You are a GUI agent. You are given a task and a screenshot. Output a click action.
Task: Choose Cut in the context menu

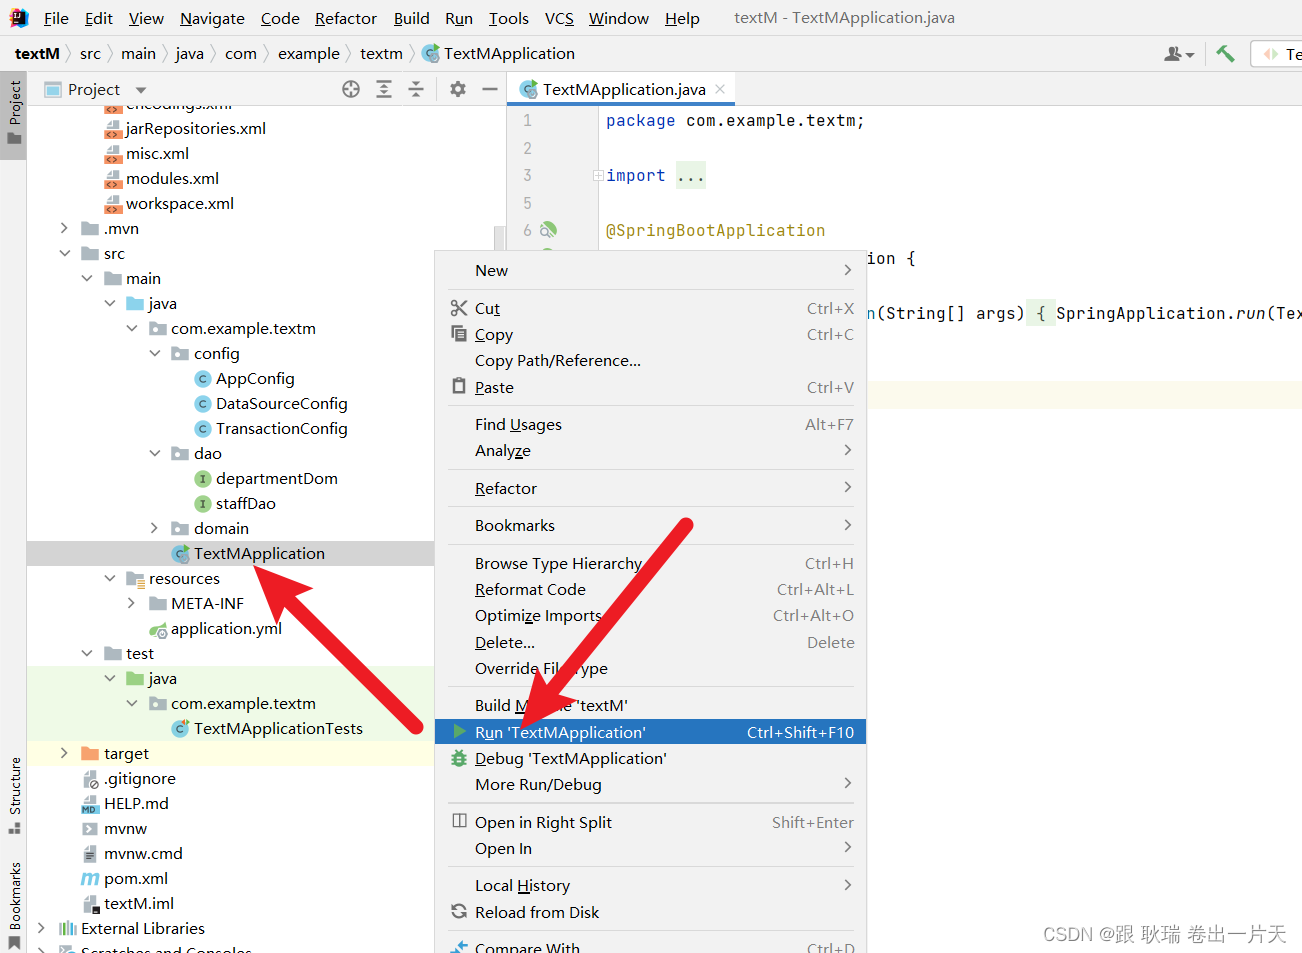[x=650, y=308]
